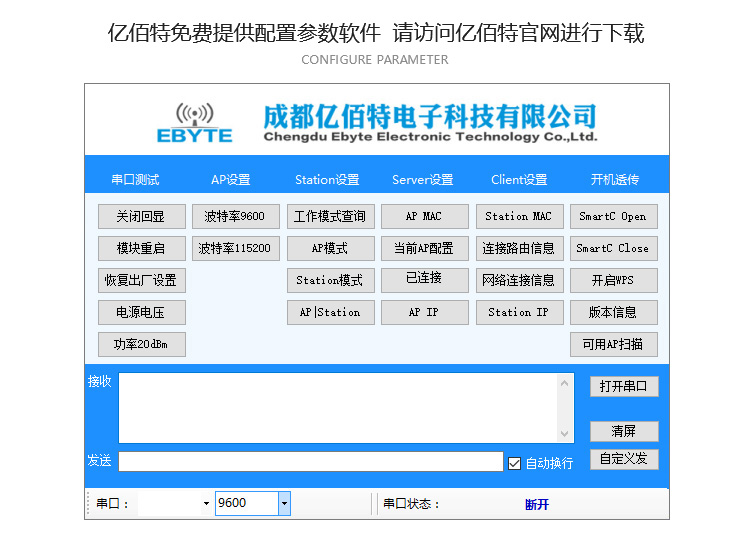Click the 模块重启 button
The height and width of the screenshot is (542, 750).
click(x=142, y=248)
